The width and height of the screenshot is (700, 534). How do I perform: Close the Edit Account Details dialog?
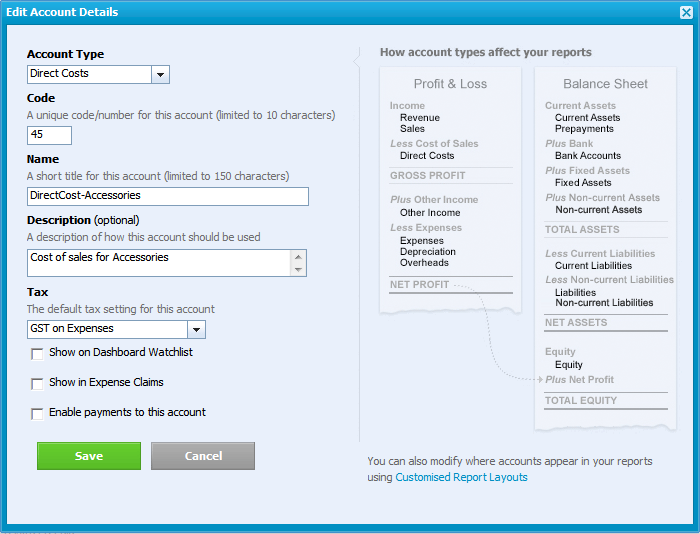point(686,13)
